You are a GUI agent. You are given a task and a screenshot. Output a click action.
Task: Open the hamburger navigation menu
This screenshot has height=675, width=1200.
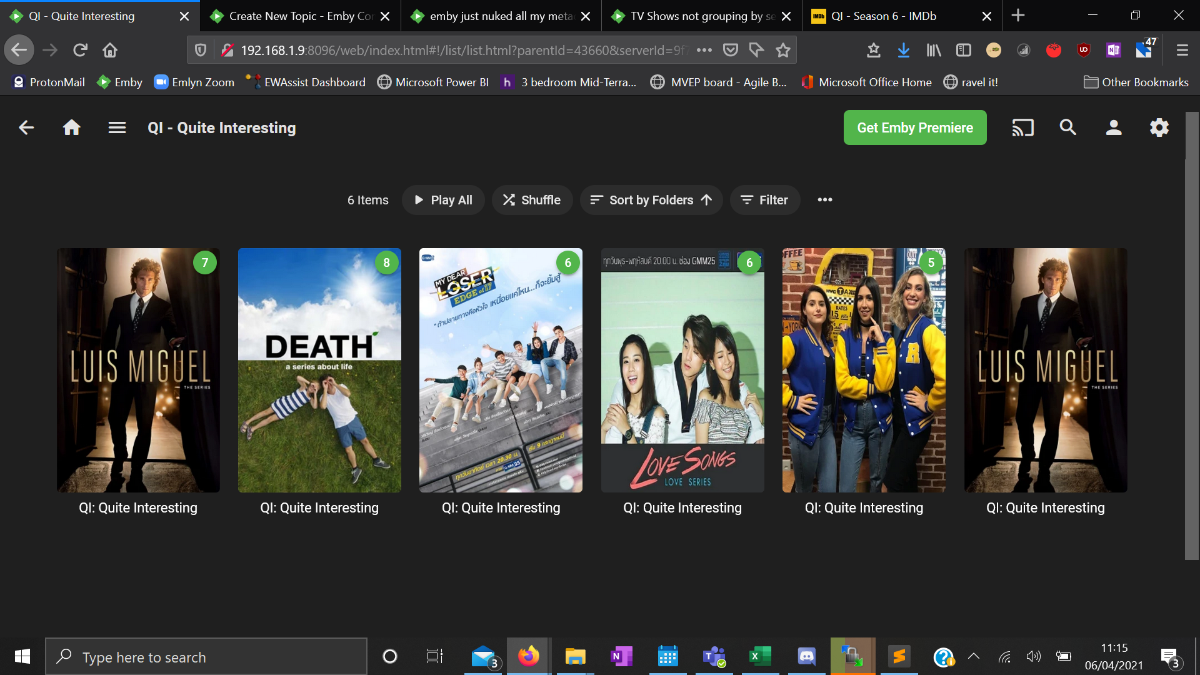tap(117, 128)
